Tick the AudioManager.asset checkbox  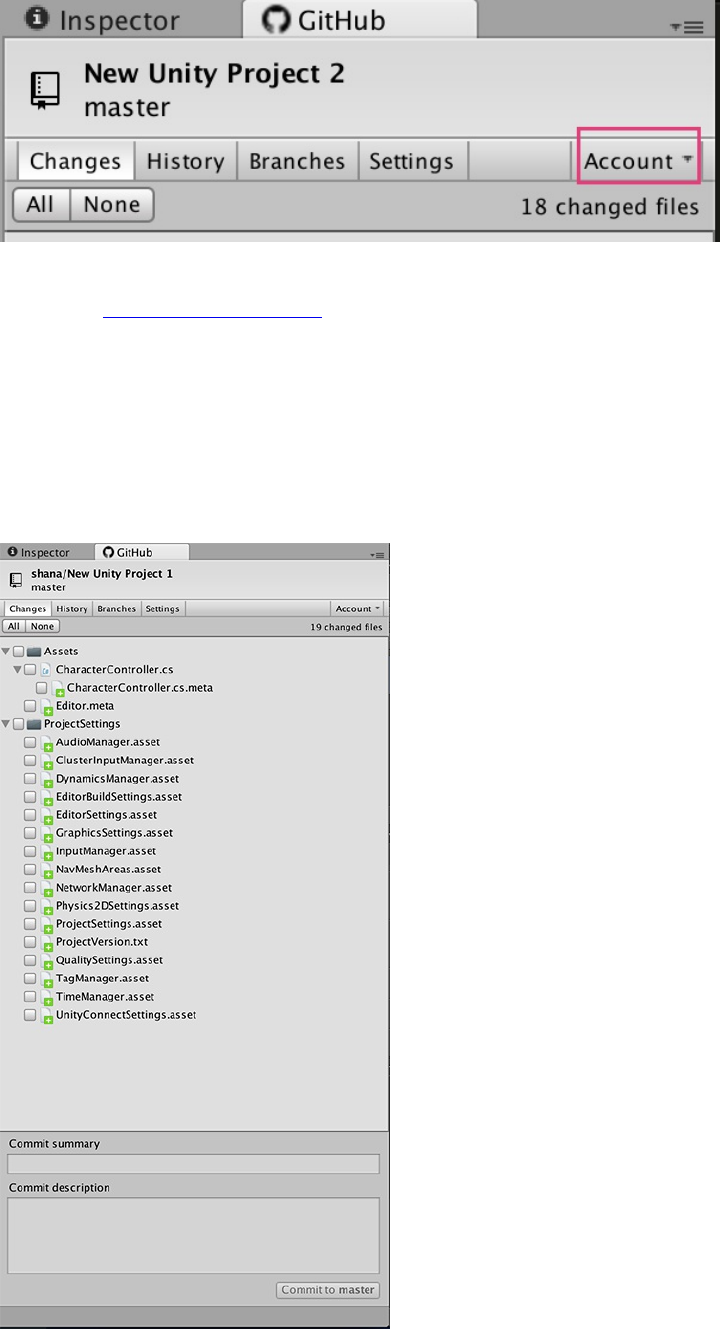tap(30, 742)
